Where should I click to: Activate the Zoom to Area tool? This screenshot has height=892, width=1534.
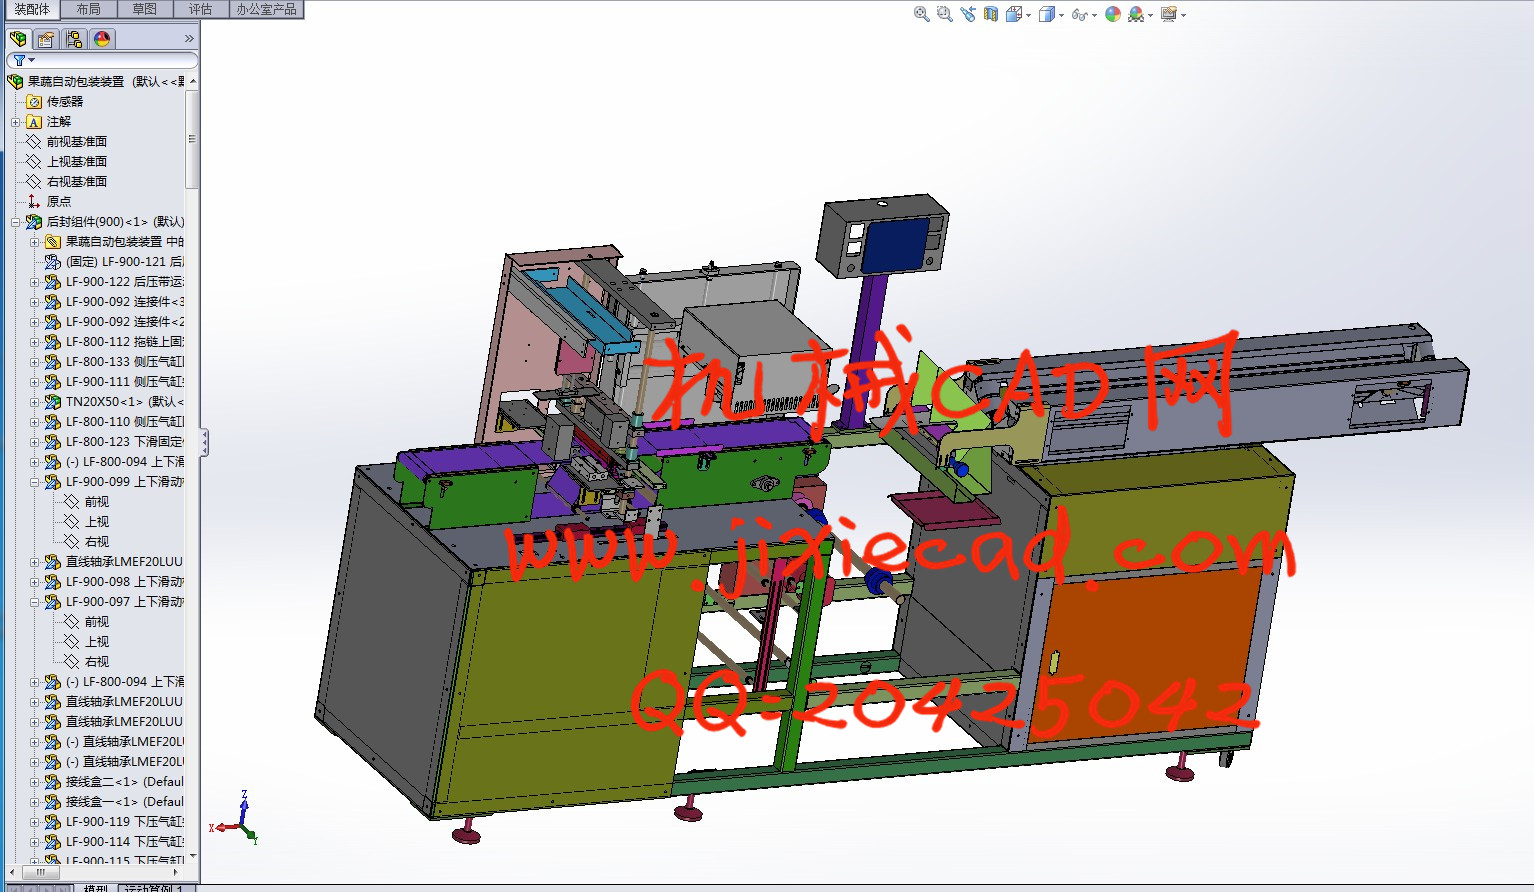944,14
